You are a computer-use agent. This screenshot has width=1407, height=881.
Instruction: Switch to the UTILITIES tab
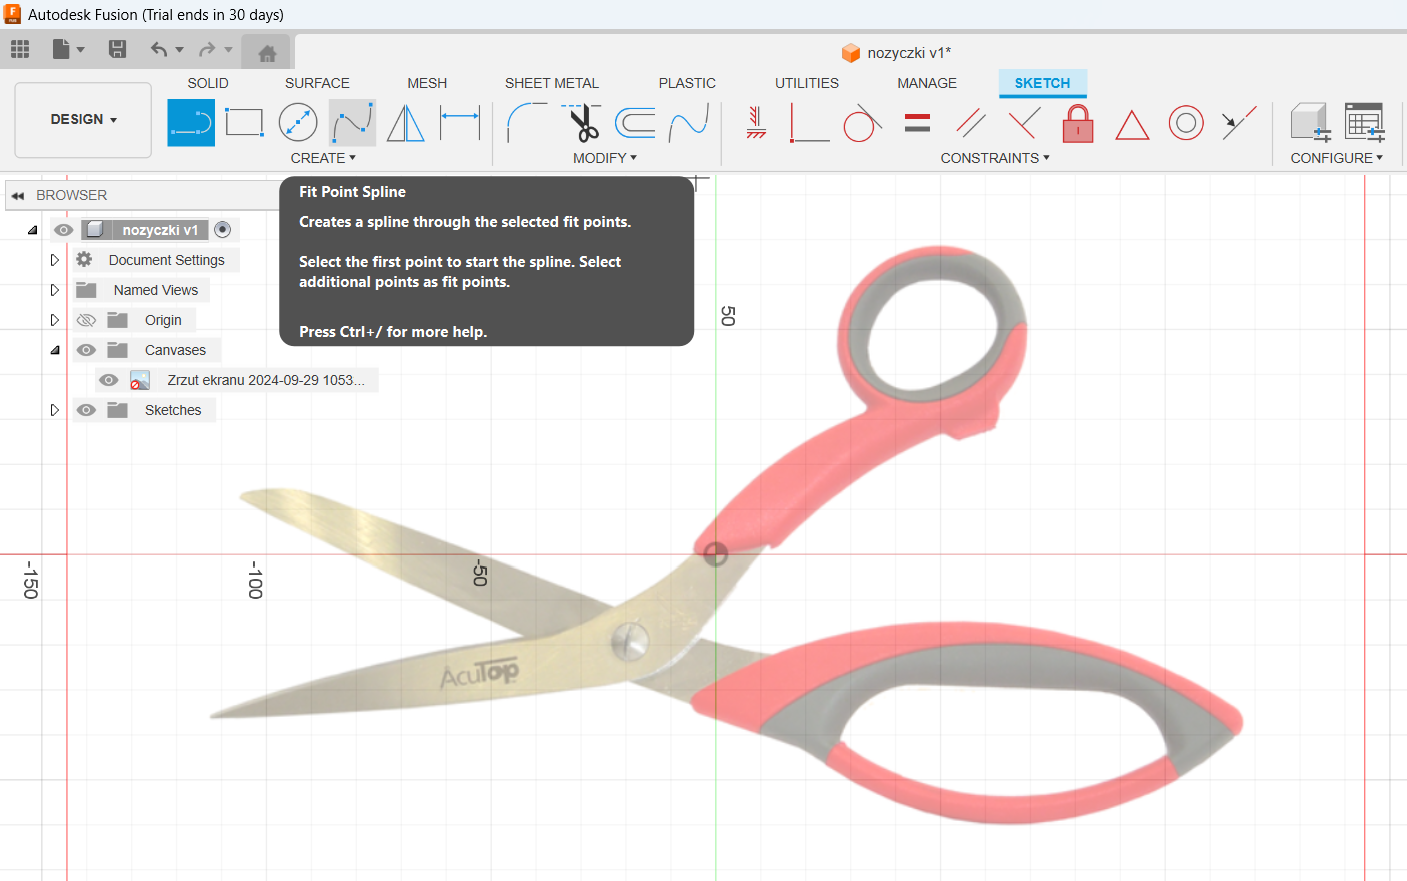tap(807, 83)
